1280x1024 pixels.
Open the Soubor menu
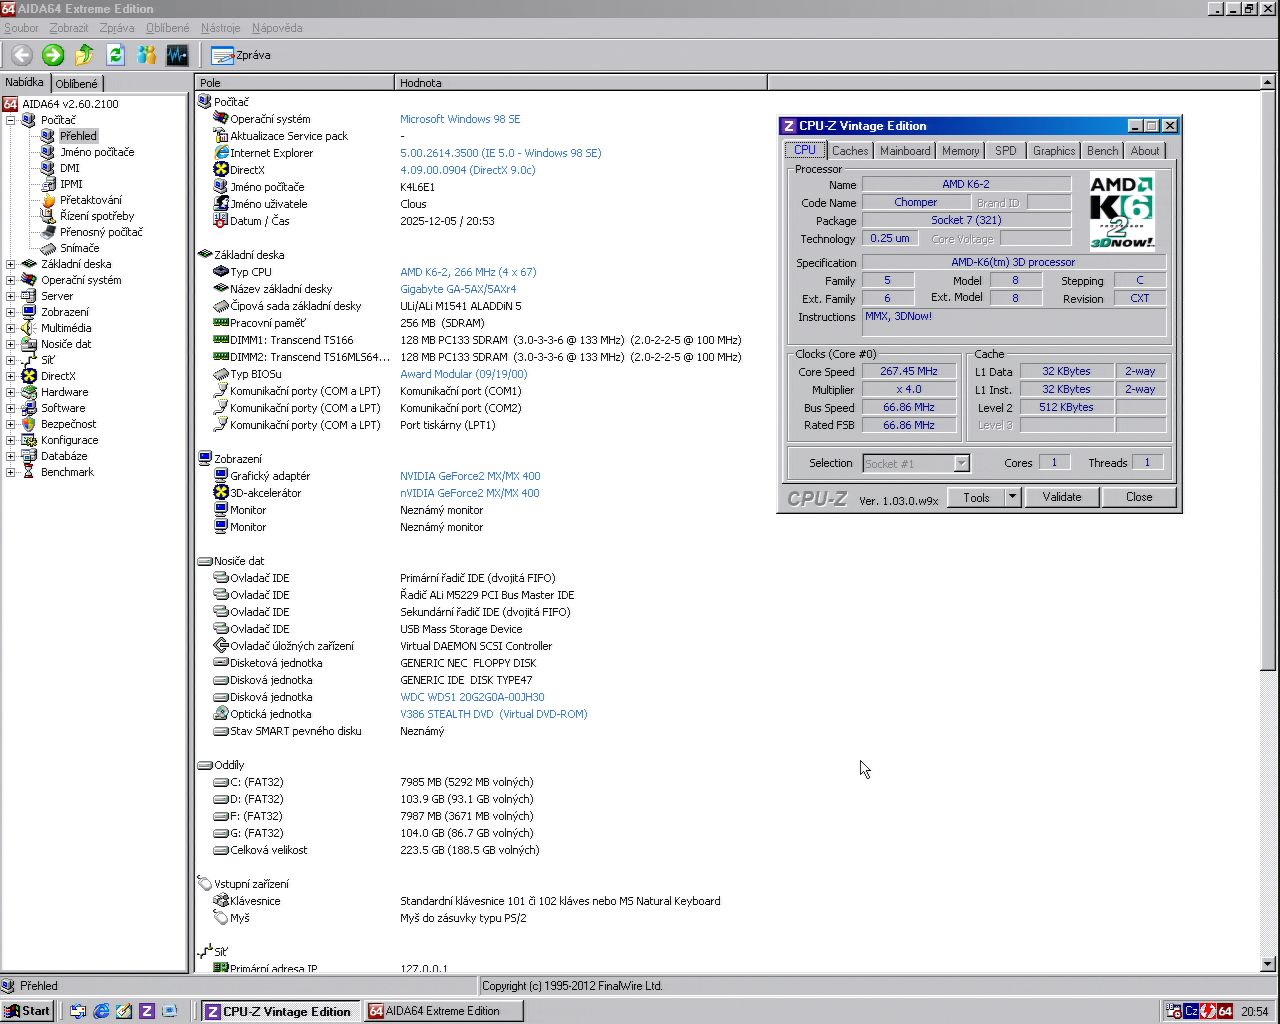coord(22,28)
